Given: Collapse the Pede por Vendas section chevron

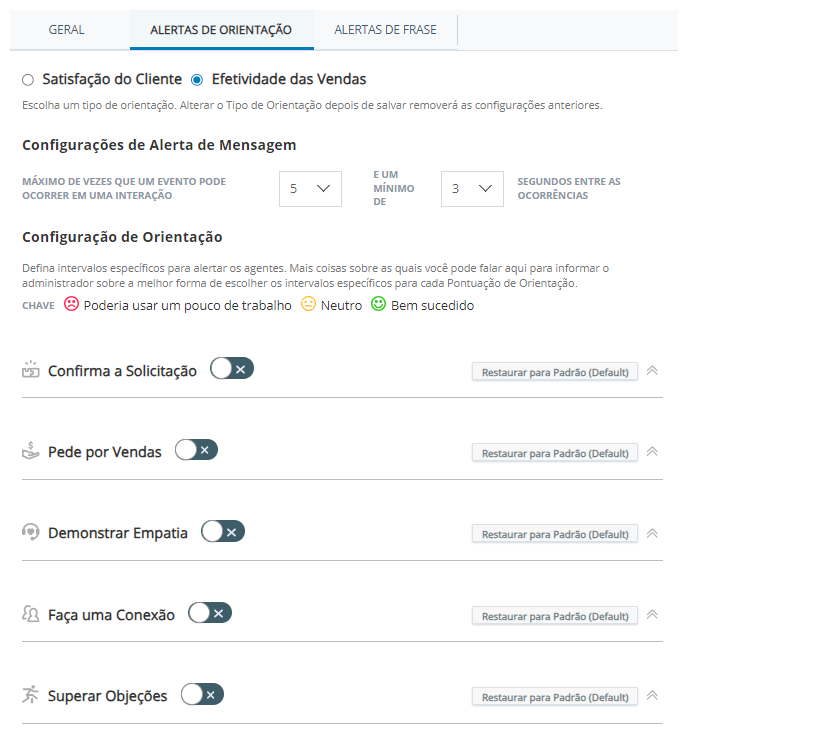Looking at the screenshot, I should pos(652,452).
